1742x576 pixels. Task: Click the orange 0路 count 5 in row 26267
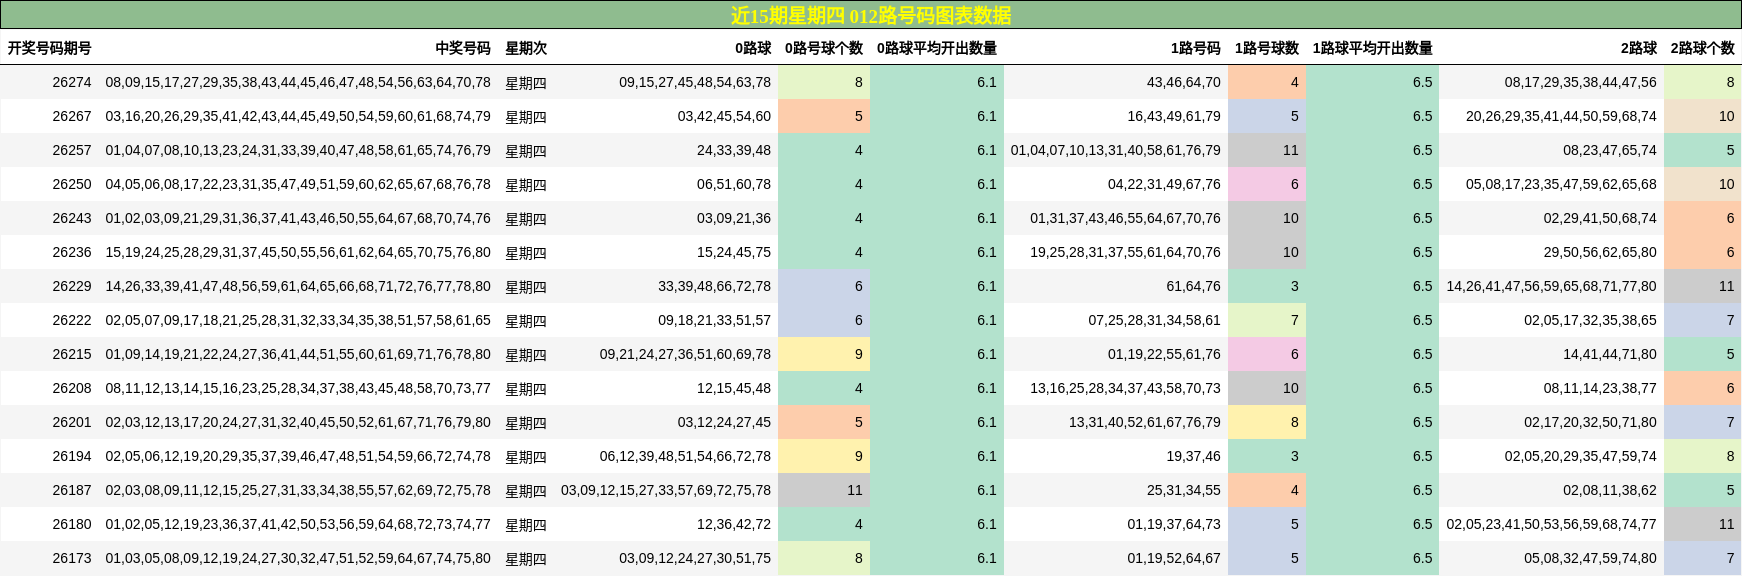[x=824, y=116]
